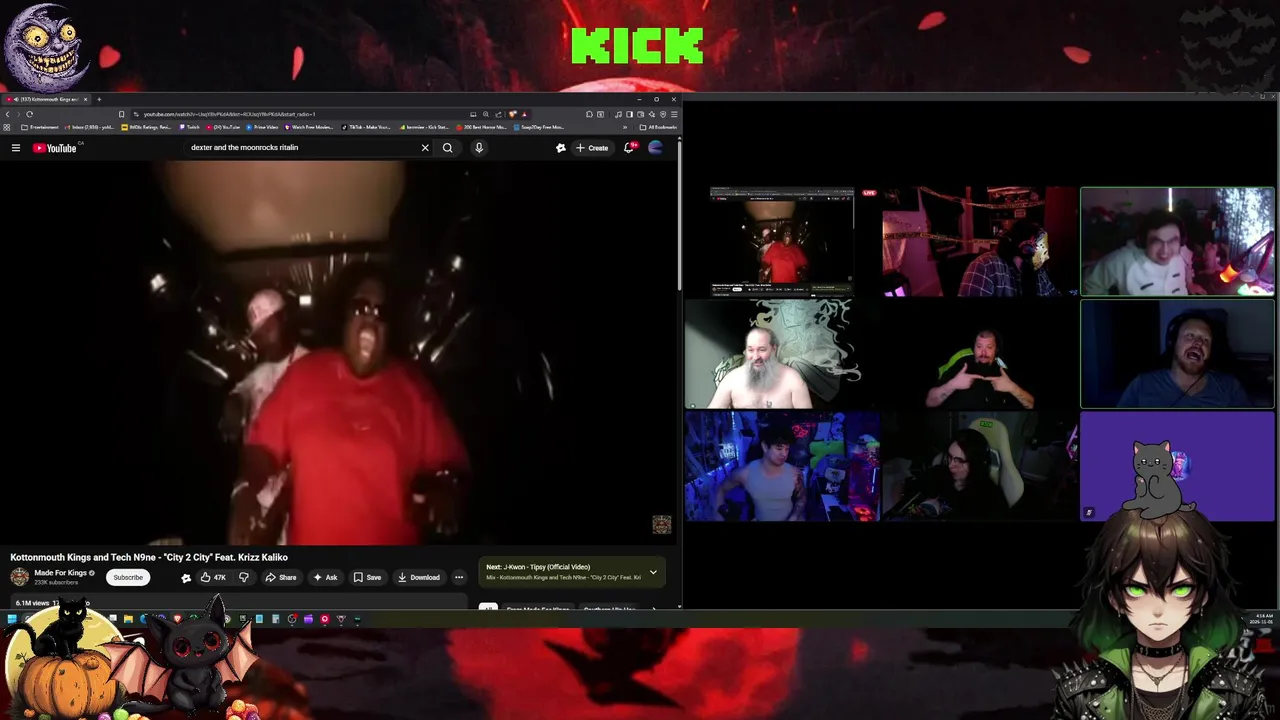Go back with browser back arrow
Viewport: 1280px width, 720px height.
8,114
